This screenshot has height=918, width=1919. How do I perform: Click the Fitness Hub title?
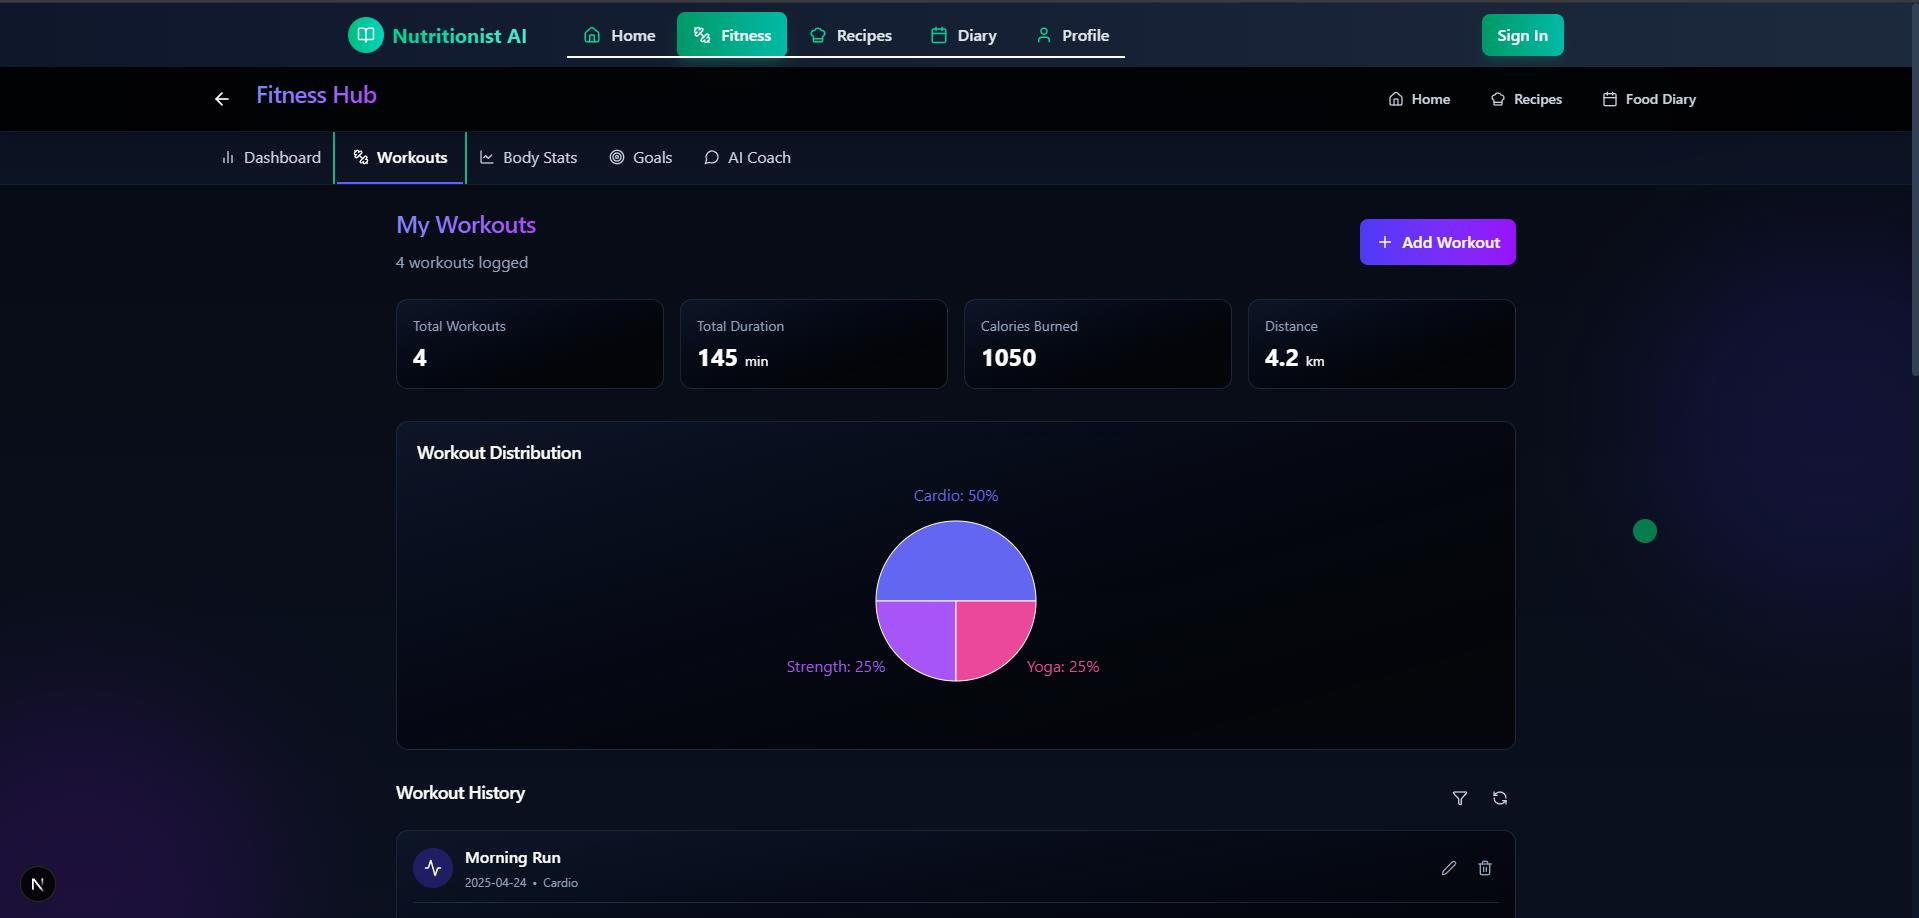[x=316, y=95]
